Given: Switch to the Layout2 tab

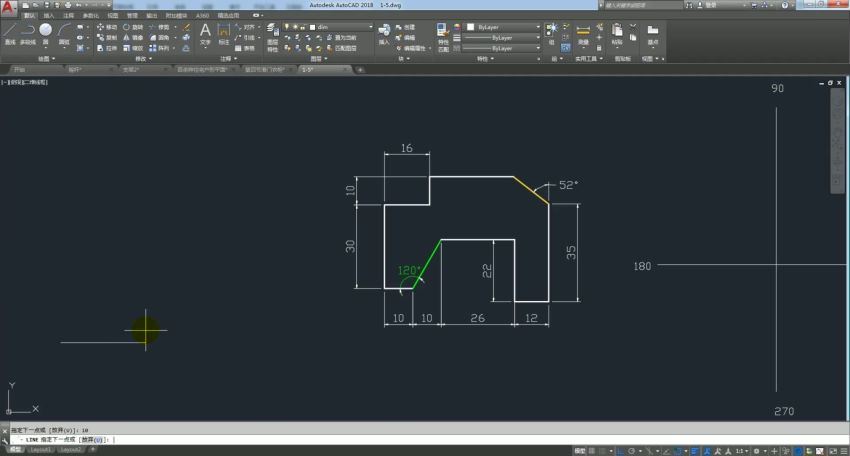Looking at the screenshot, I should coord(70,449).
